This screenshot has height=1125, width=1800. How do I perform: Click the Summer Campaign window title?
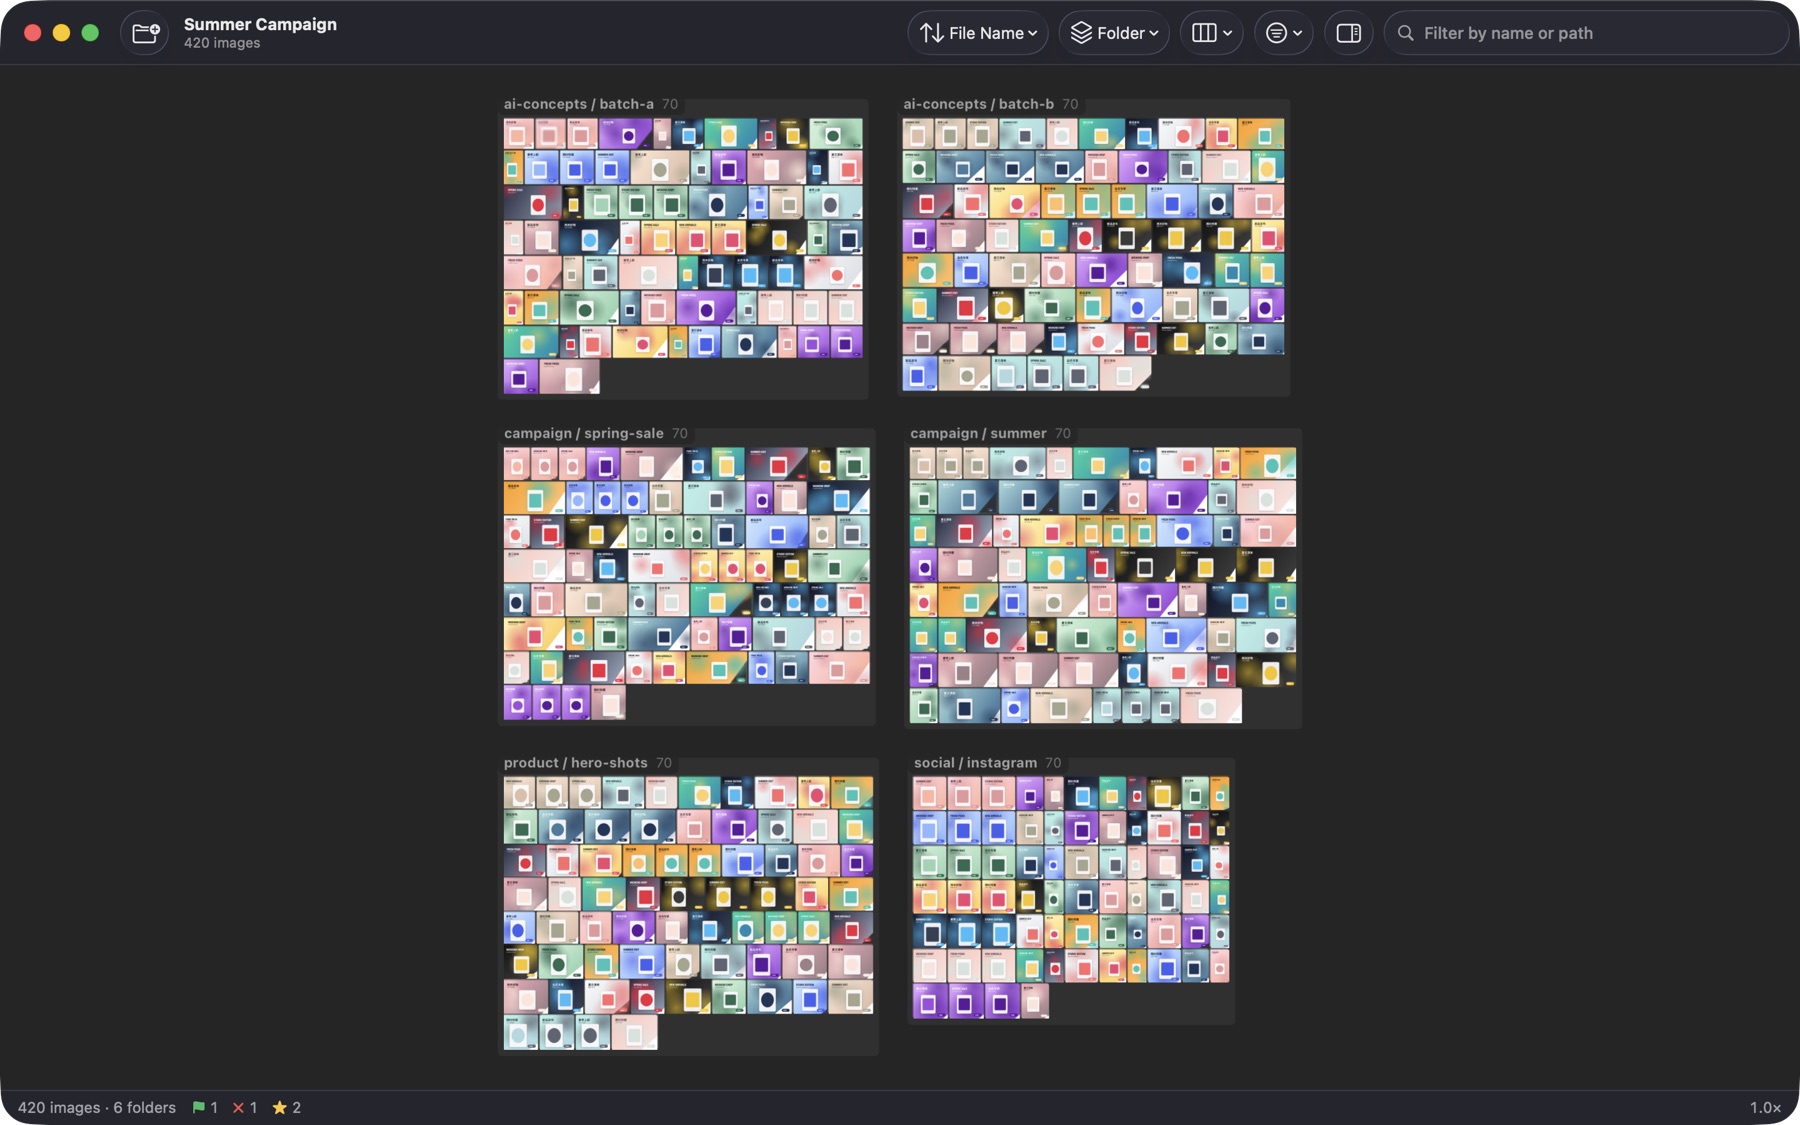260,24
